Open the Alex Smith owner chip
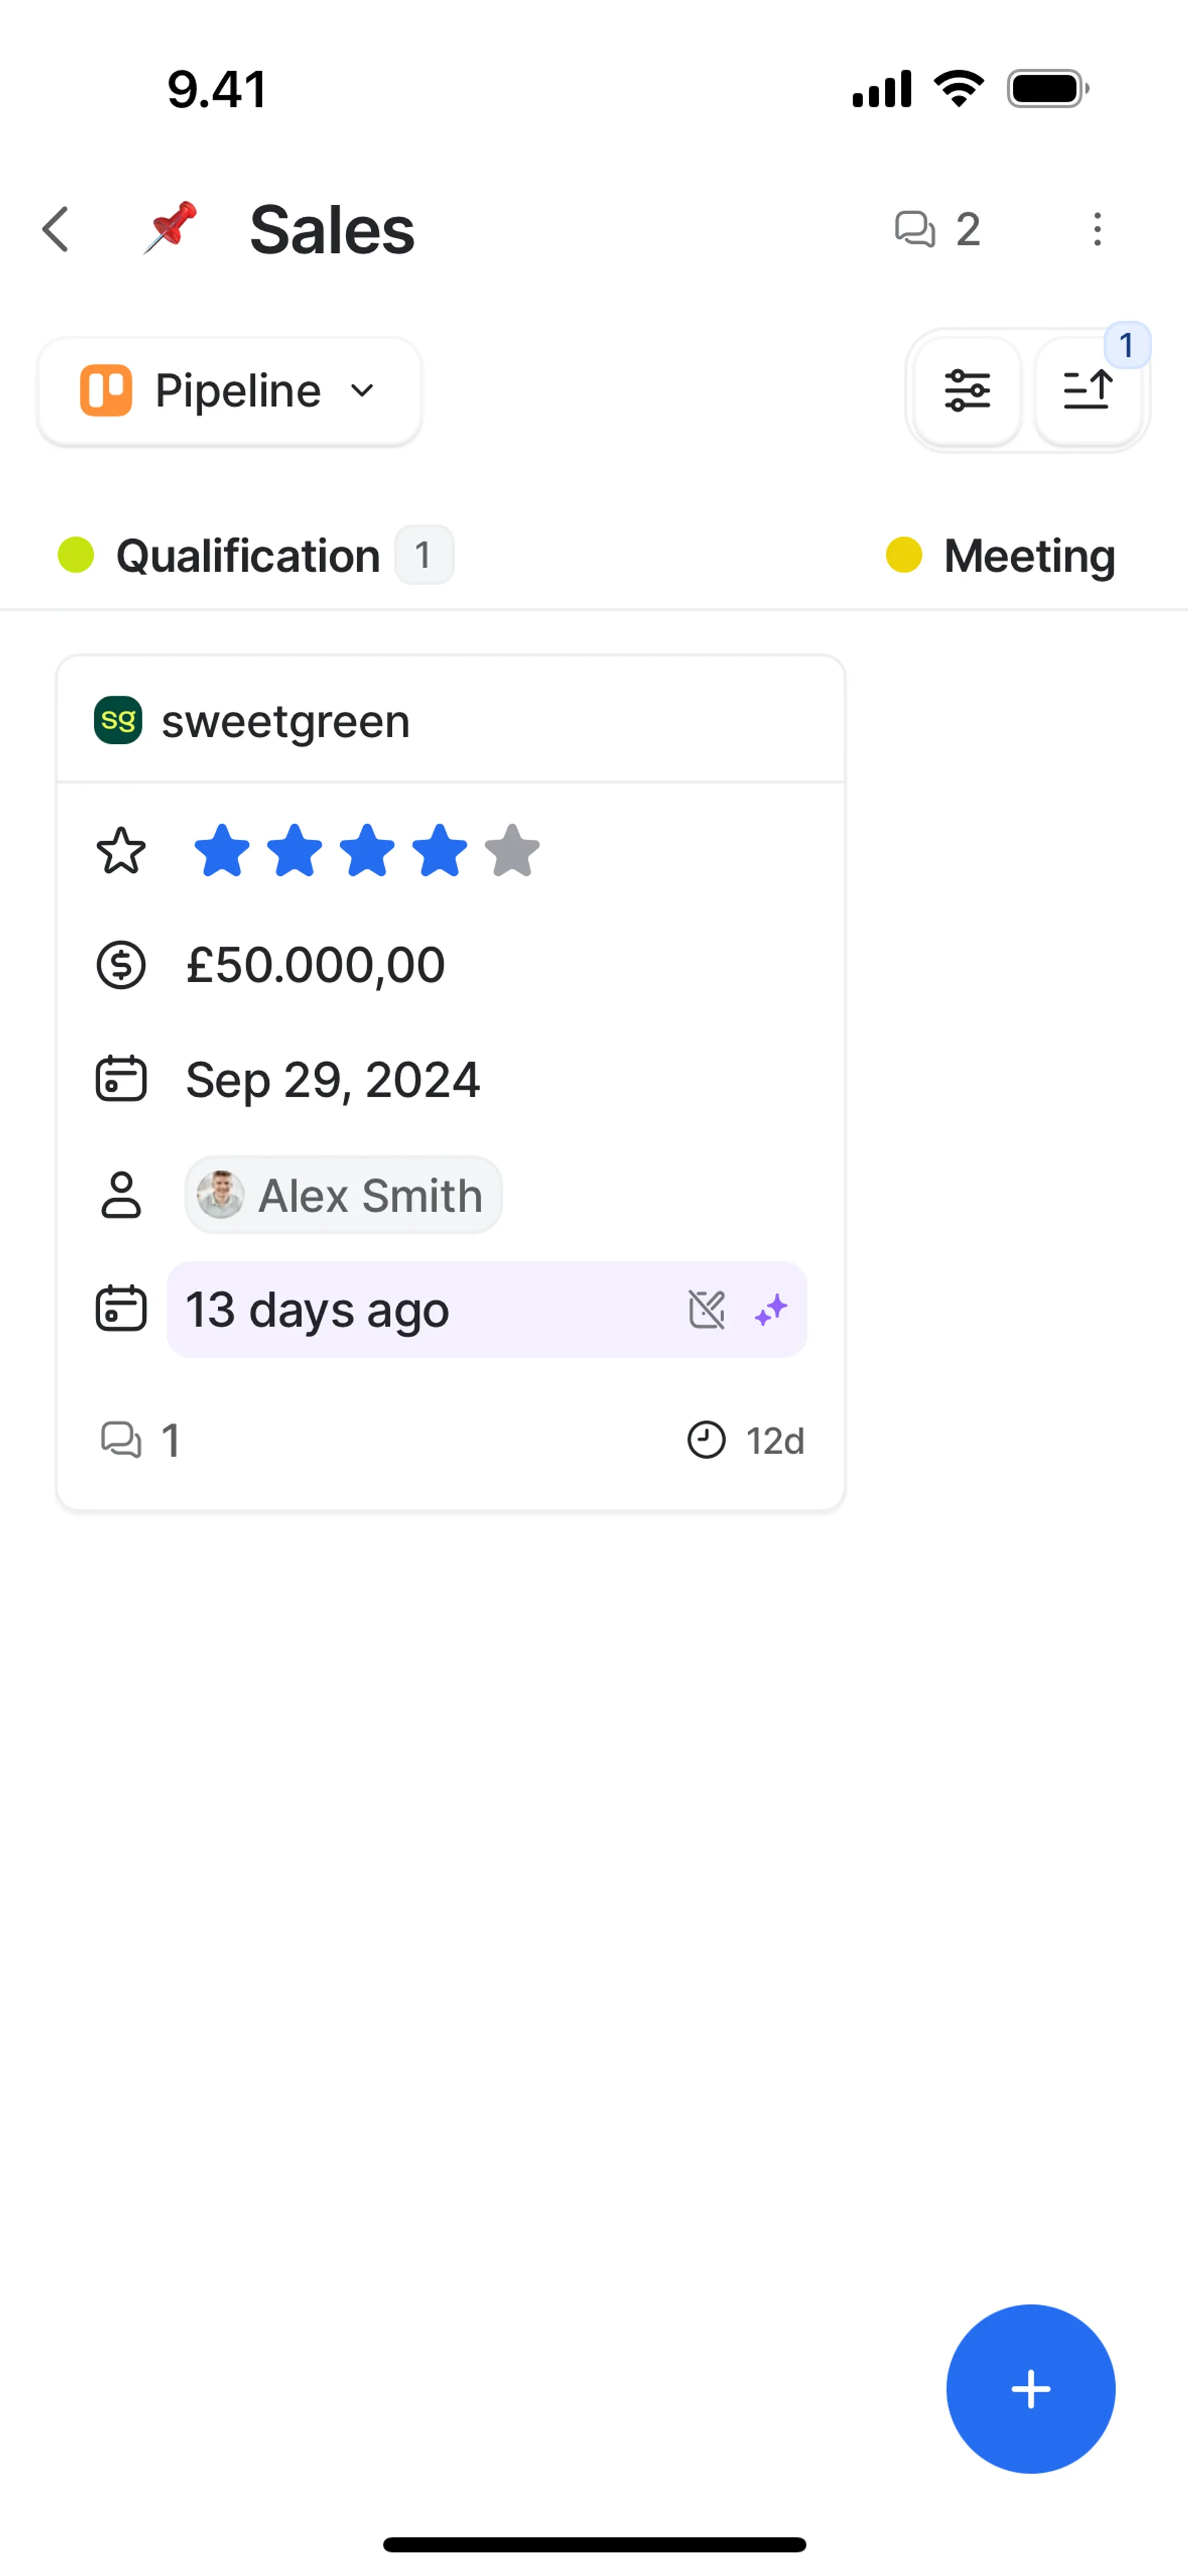The width and height of the screenshot is (1188, 2576). pos(344,1195)
